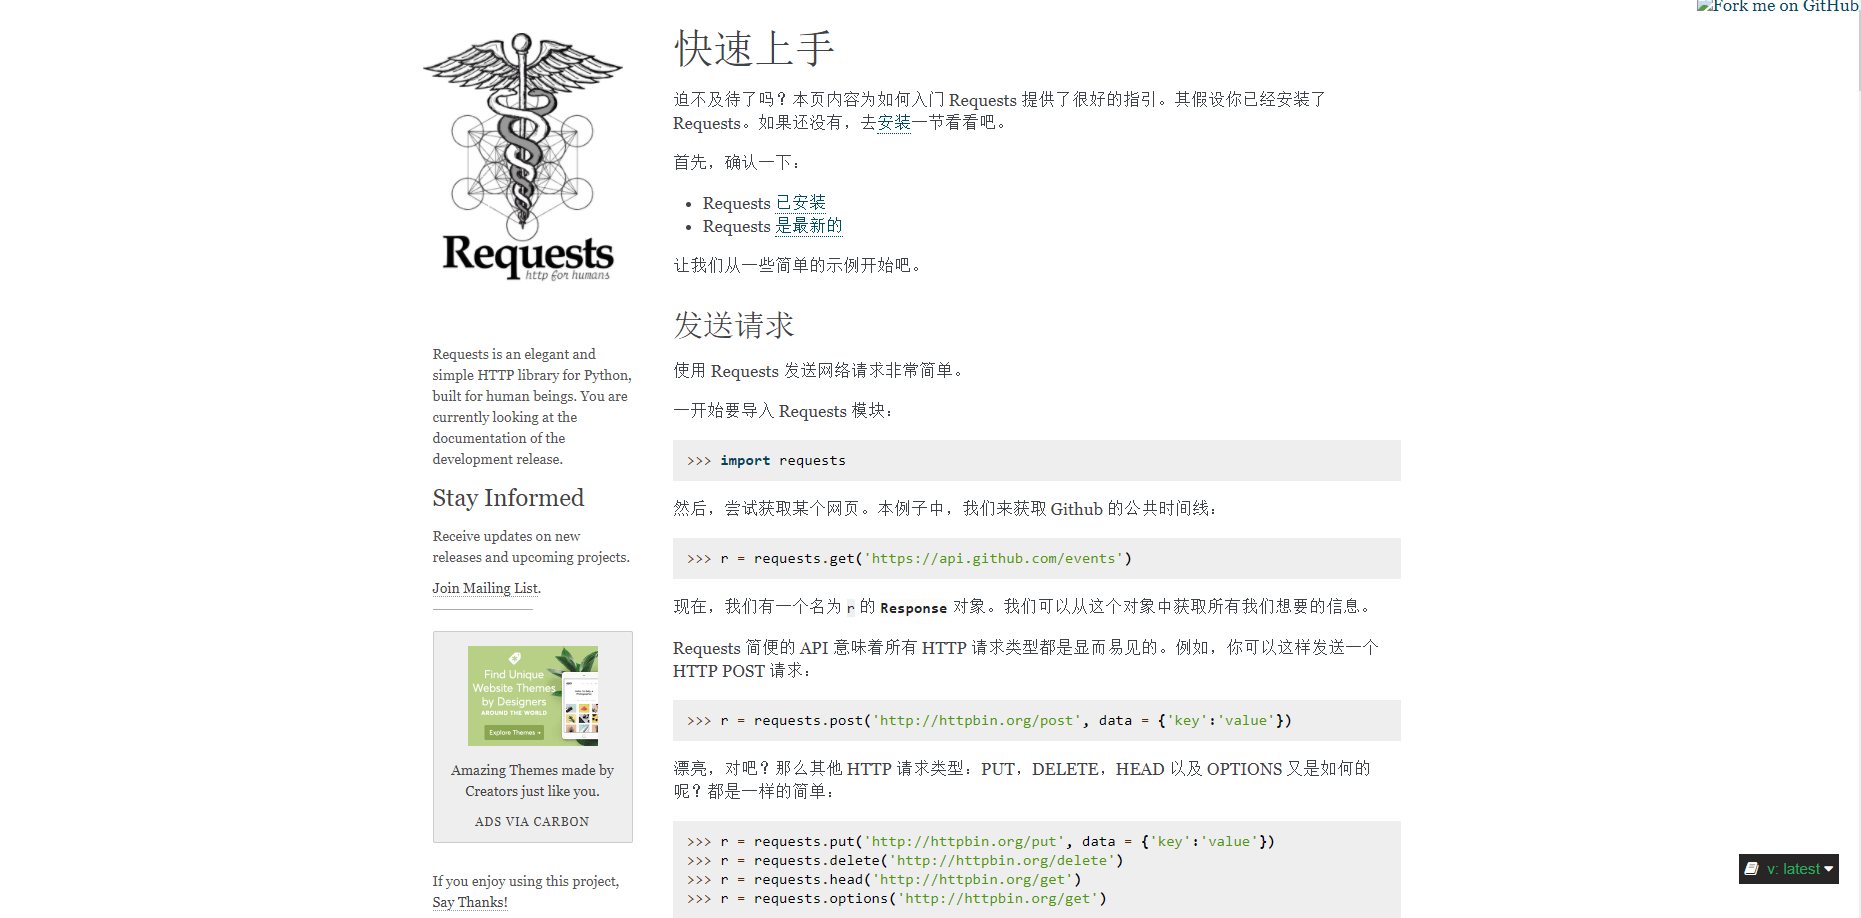
Task: Click the book icon in version badge
Action: pyautogui.click(x=1751, y=869)
